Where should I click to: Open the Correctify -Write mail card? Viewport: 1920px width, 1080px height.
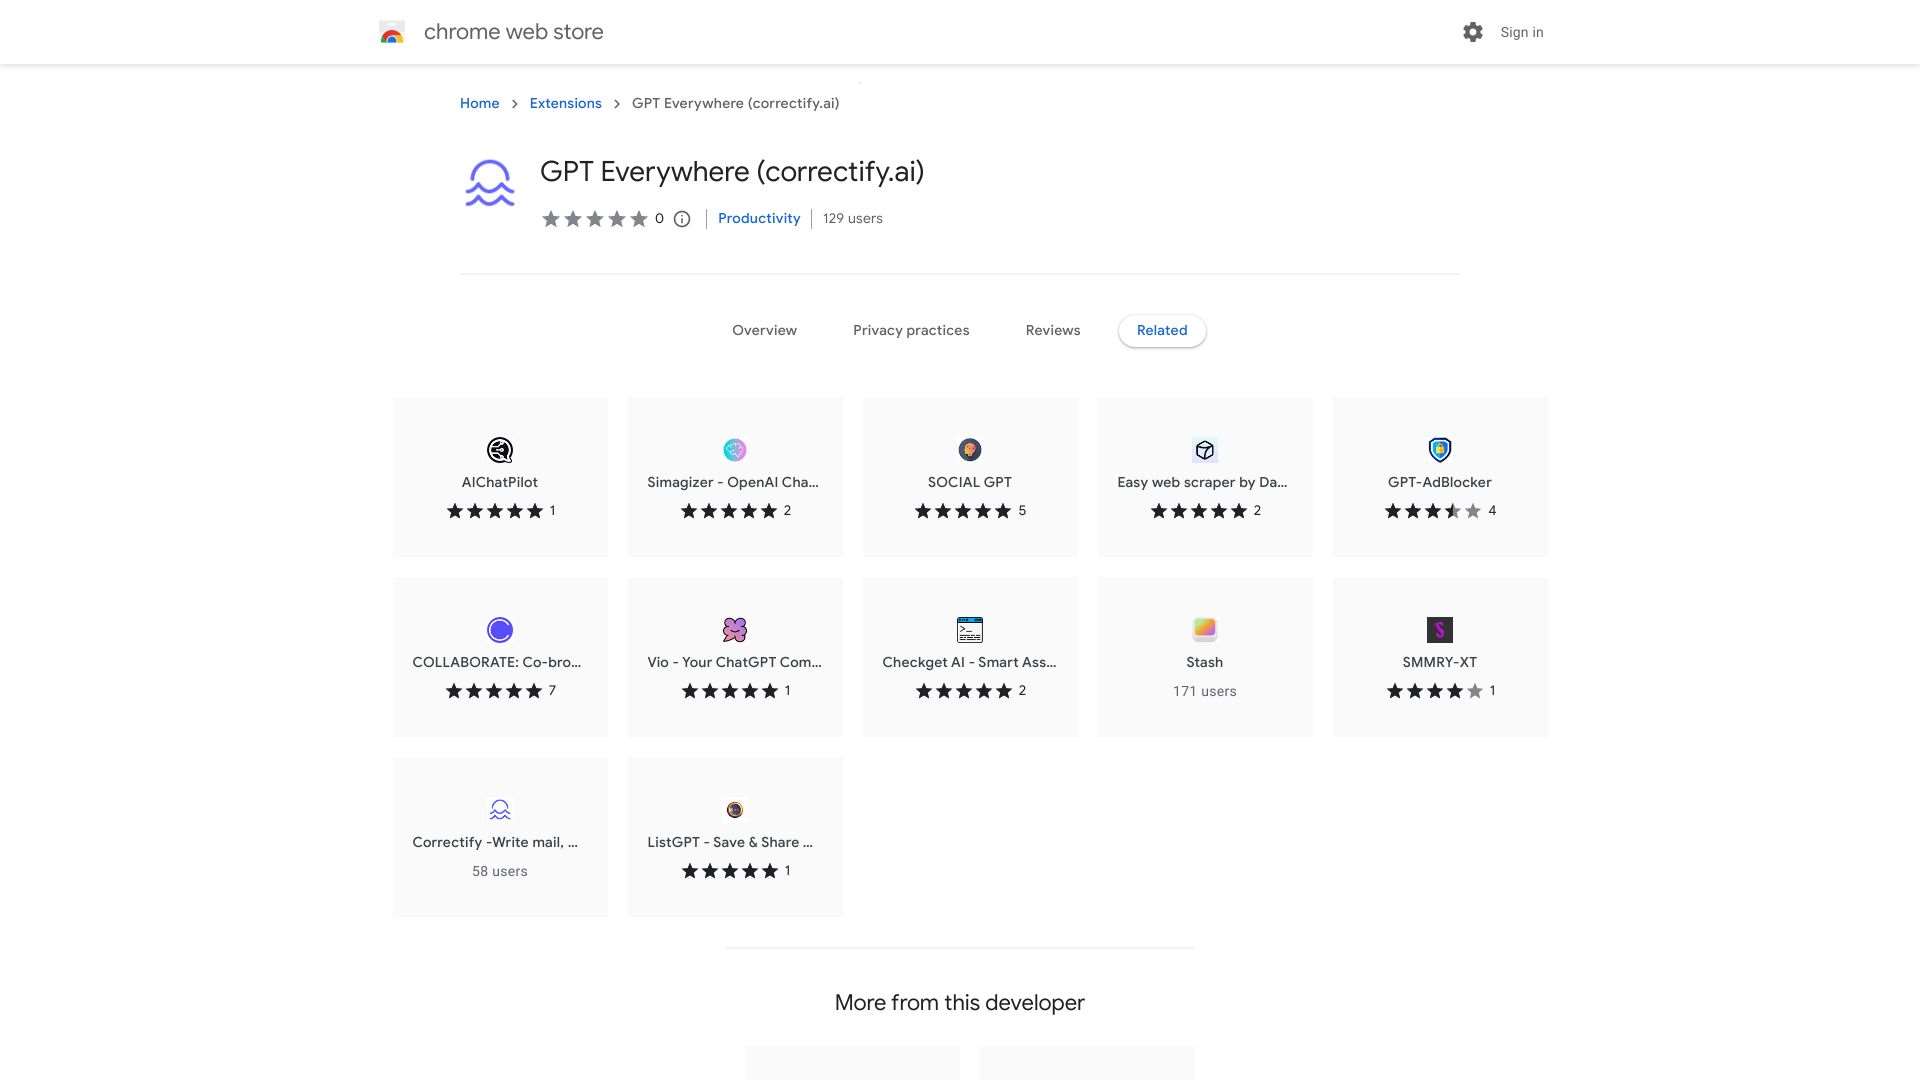500,837
